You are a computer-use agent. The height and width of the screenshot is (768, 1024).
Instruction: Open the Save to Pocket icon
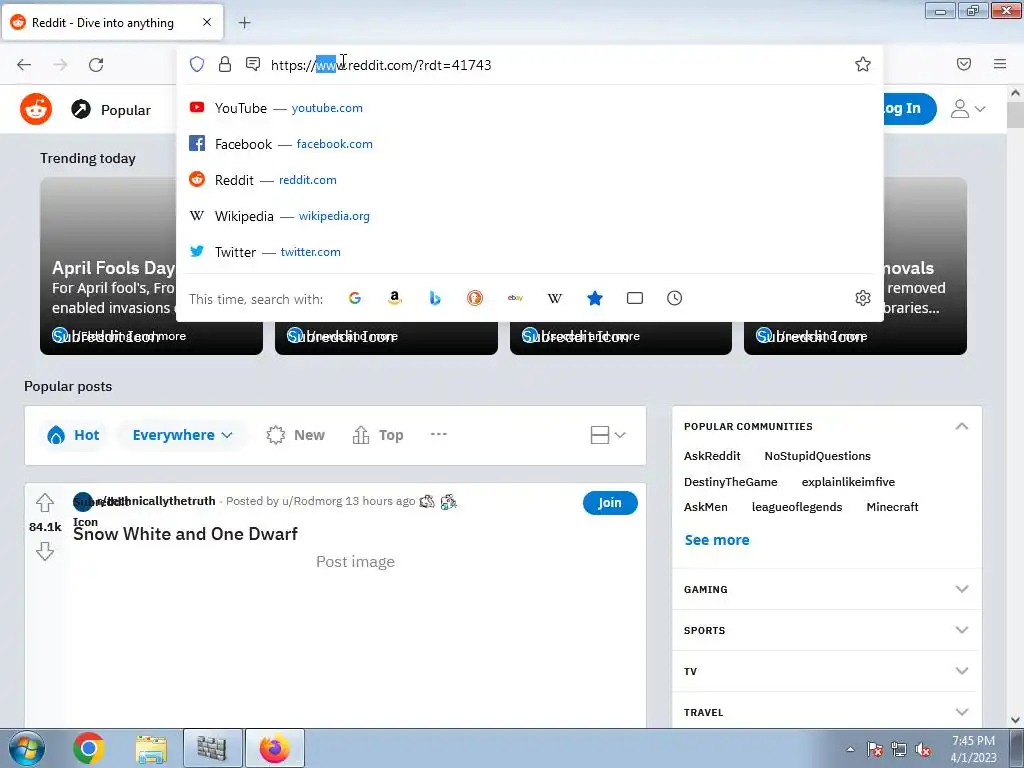[964, 64]
